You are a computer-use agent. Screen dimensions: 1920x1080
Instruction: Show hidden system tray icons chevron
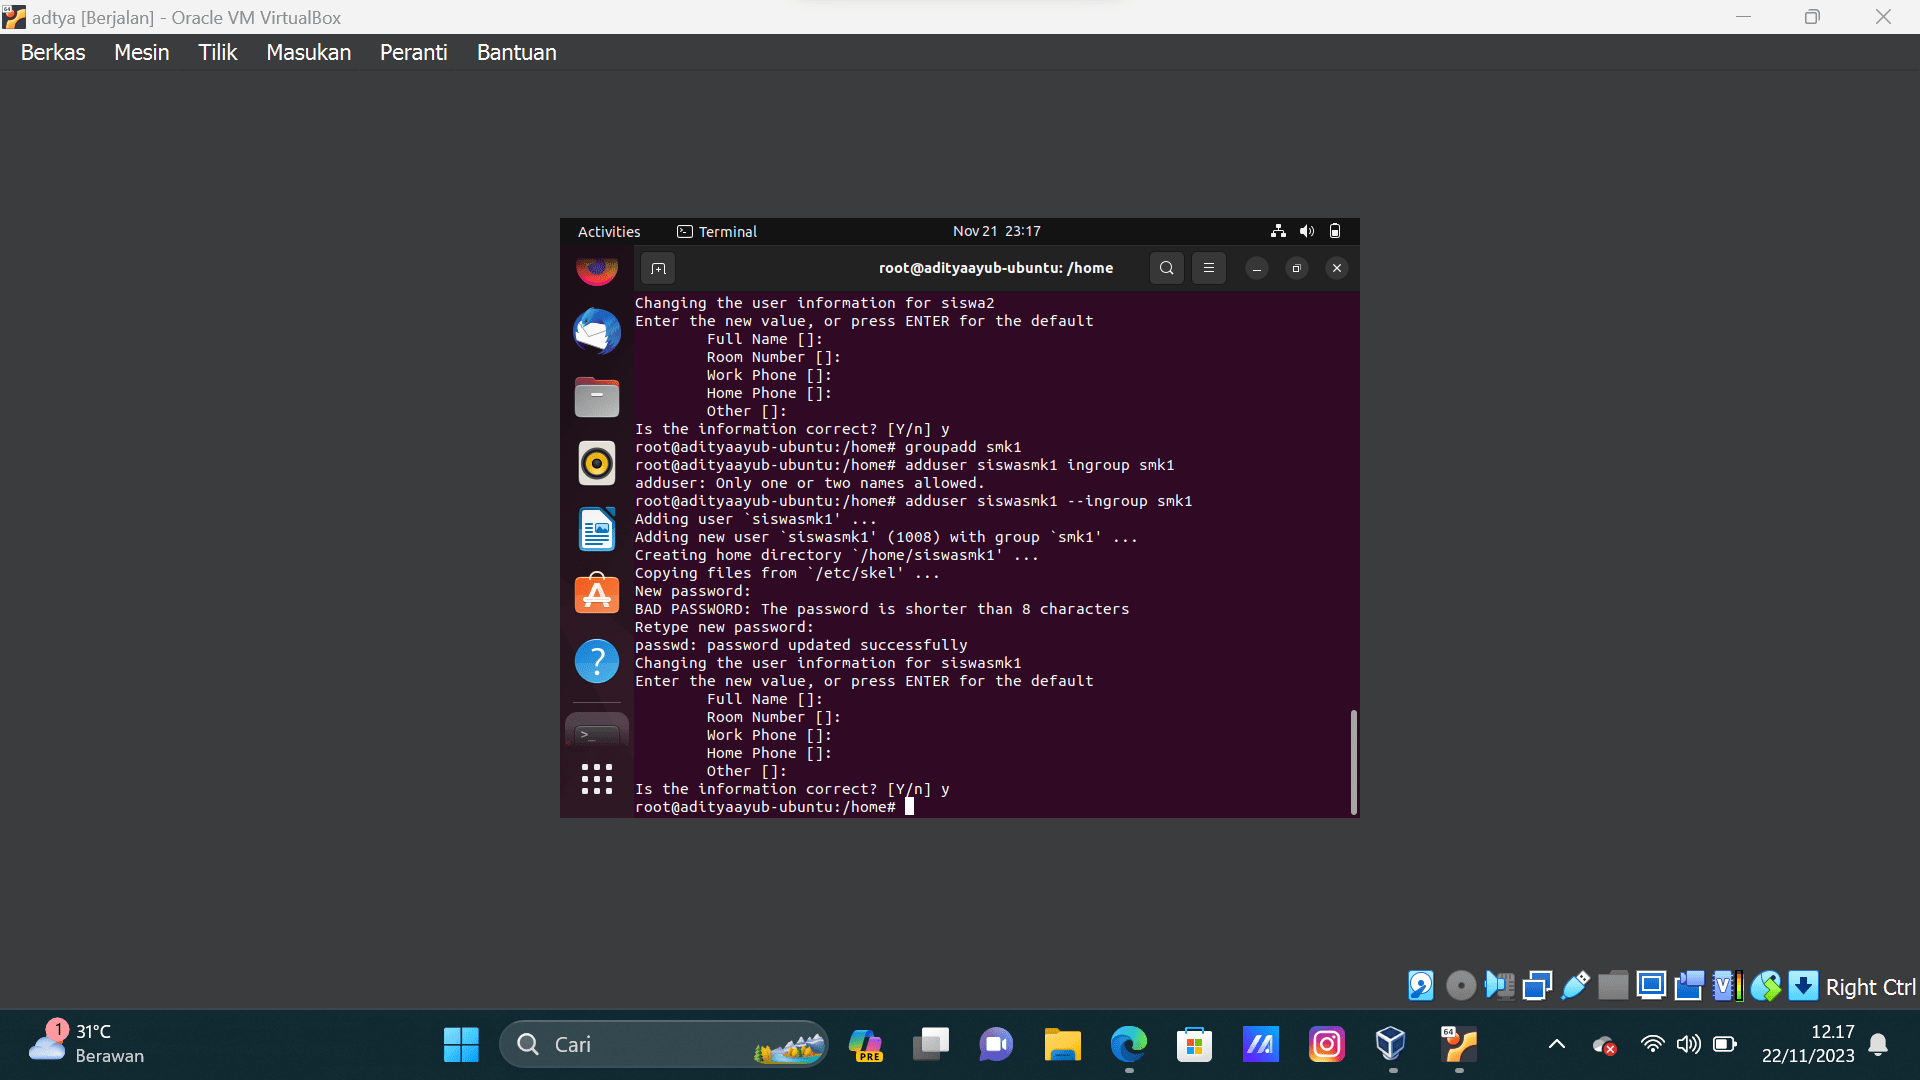(1557, 1045)
